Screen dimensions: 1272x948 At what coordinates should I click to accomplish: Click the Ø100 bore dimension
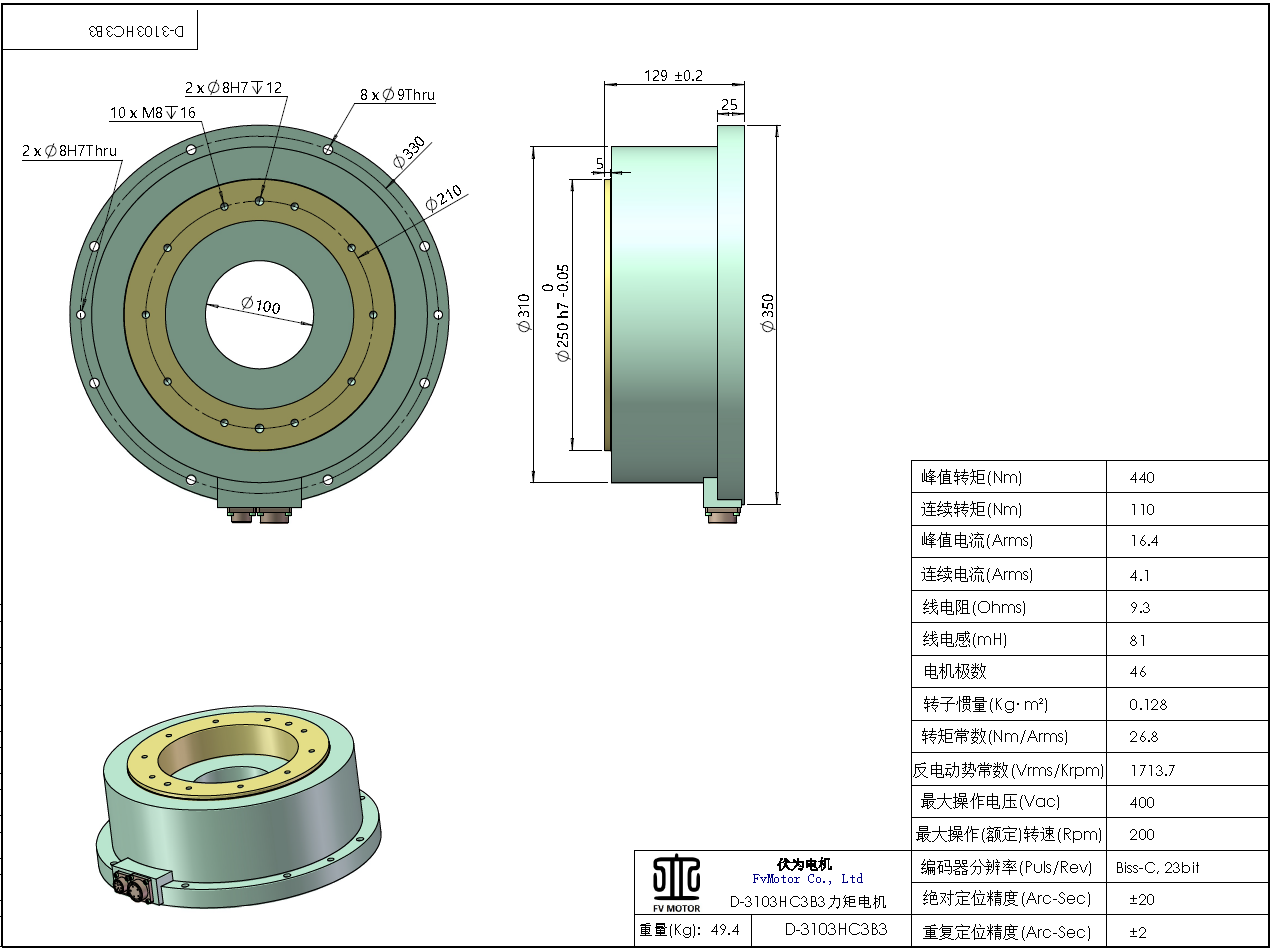click(261, 305)
